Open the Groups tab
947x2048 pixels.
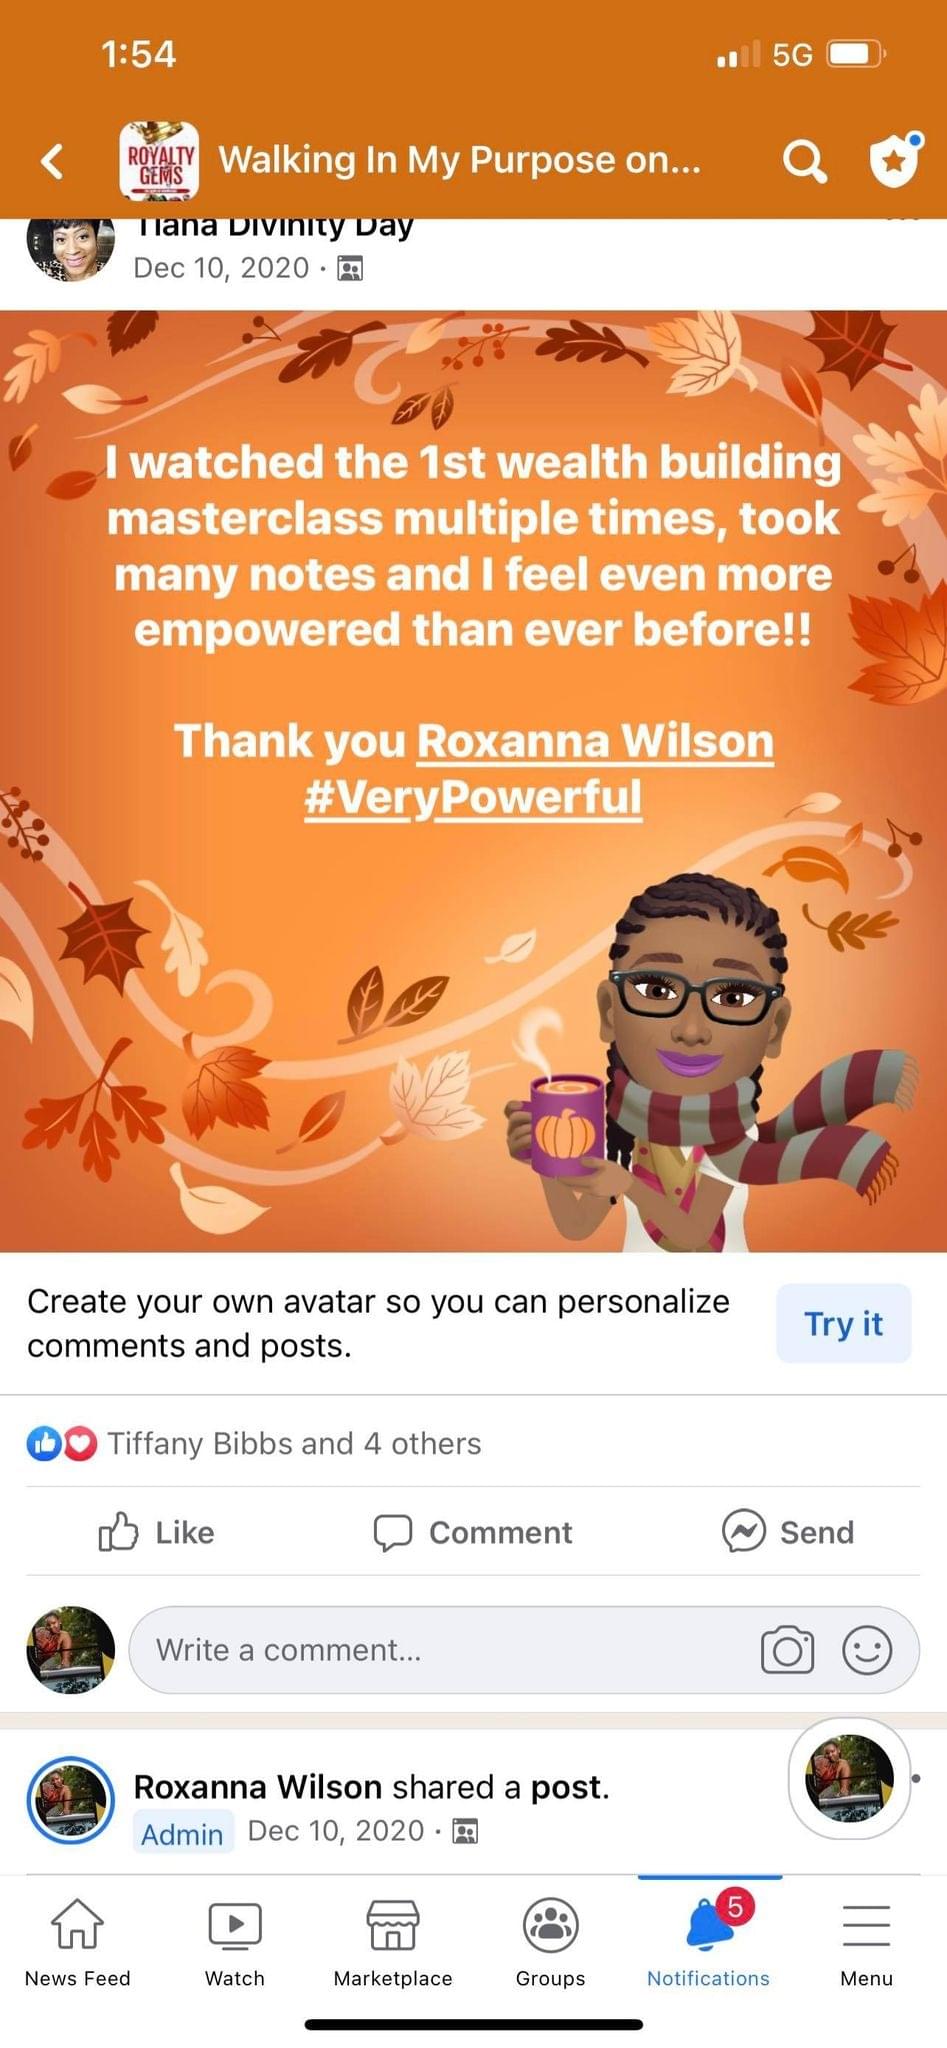(550, 1943)
